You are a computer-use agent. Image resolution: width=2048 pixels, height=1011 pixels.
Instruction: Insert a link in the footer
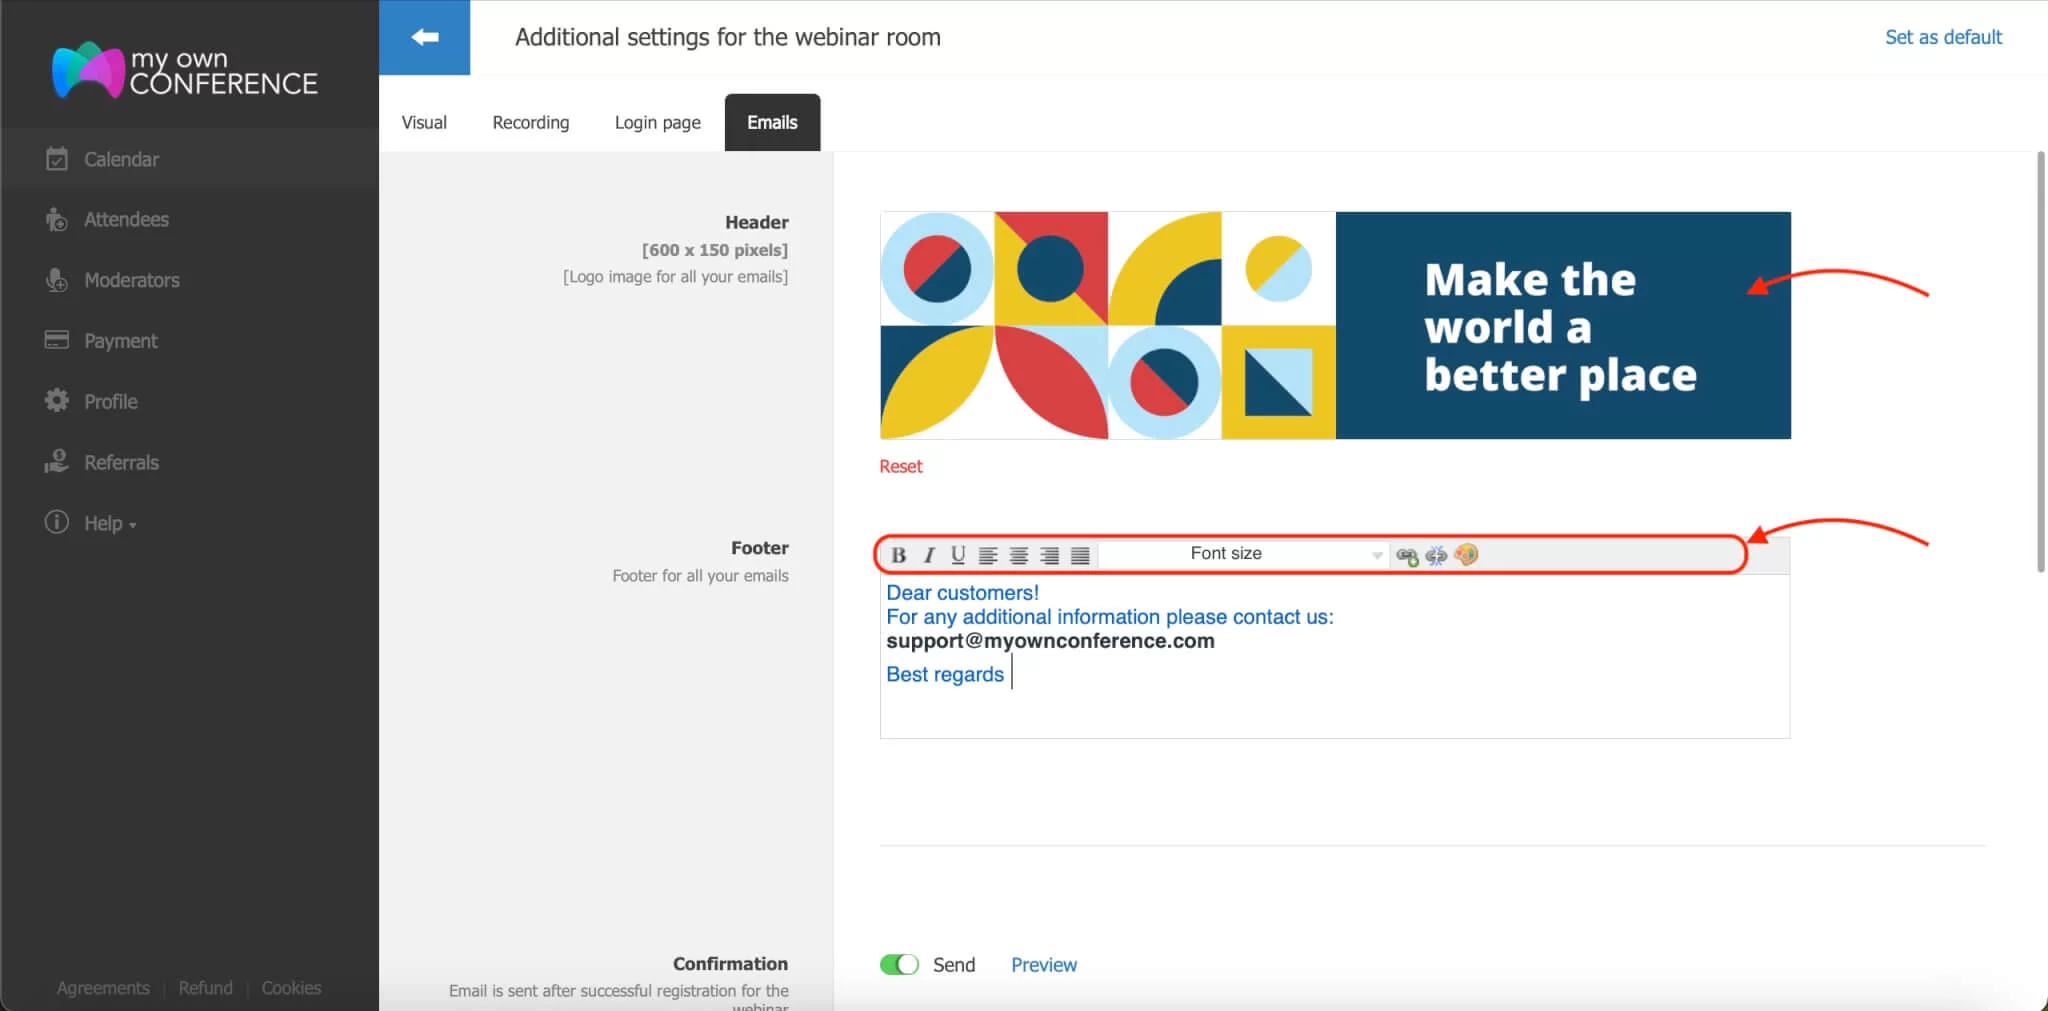[x=1407, y=555]
